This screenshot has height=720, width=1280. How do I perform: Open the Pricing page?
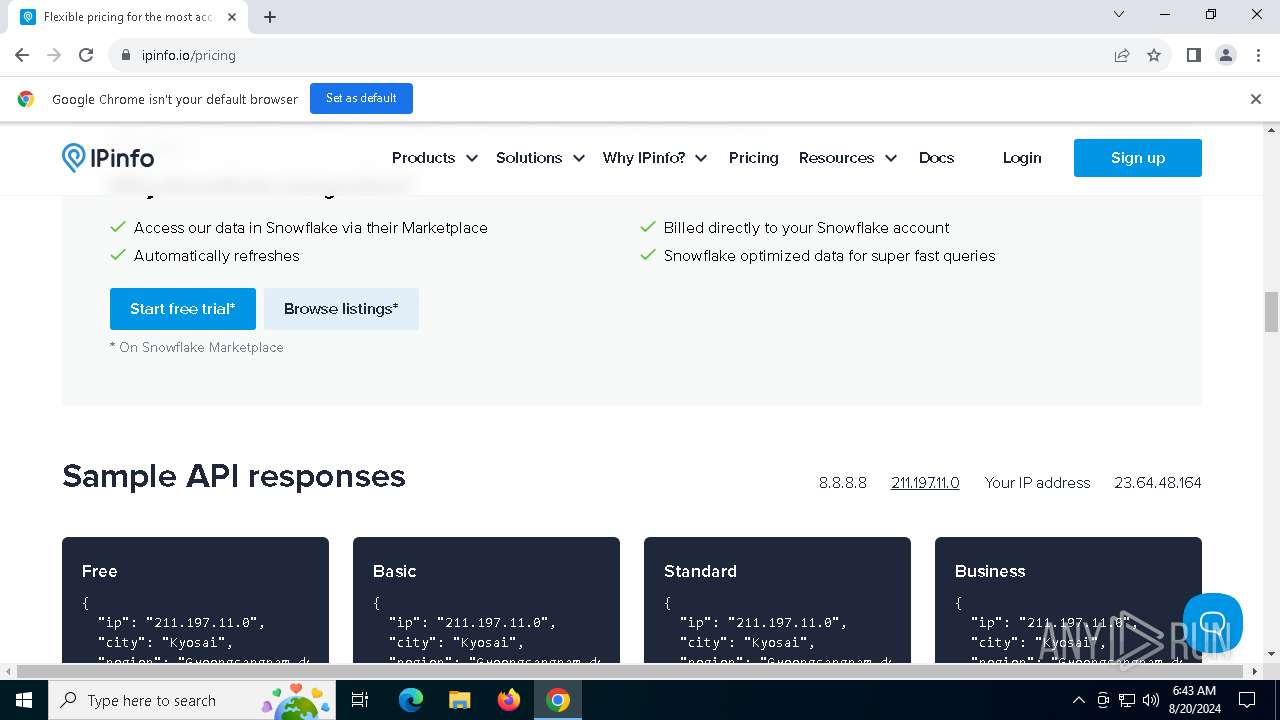click(x=754, y=158)
